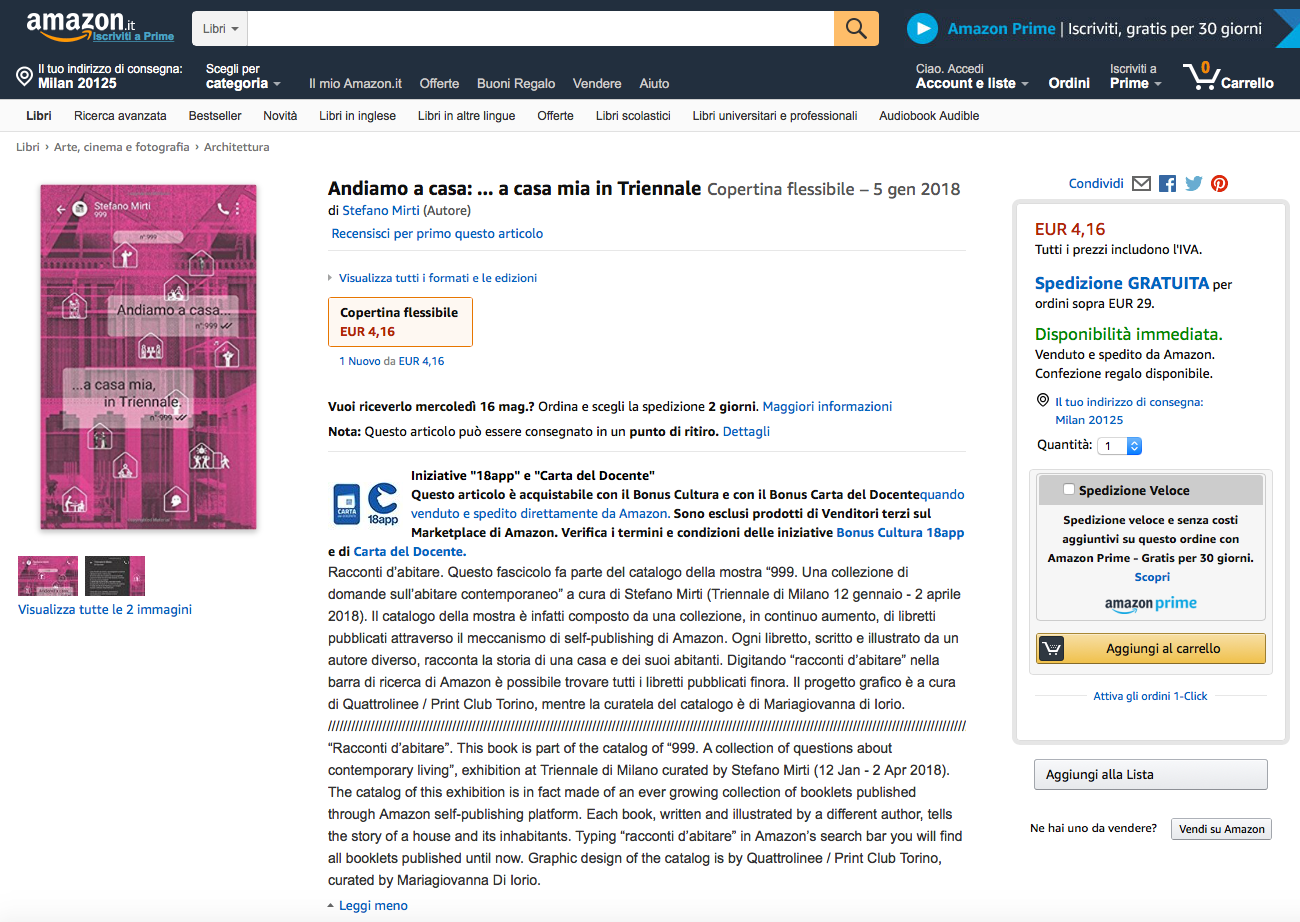Click the Stefano Mirti author link
Image resolution: width=1300 pixels, height=922 pixels.
[x=380, y=211]
